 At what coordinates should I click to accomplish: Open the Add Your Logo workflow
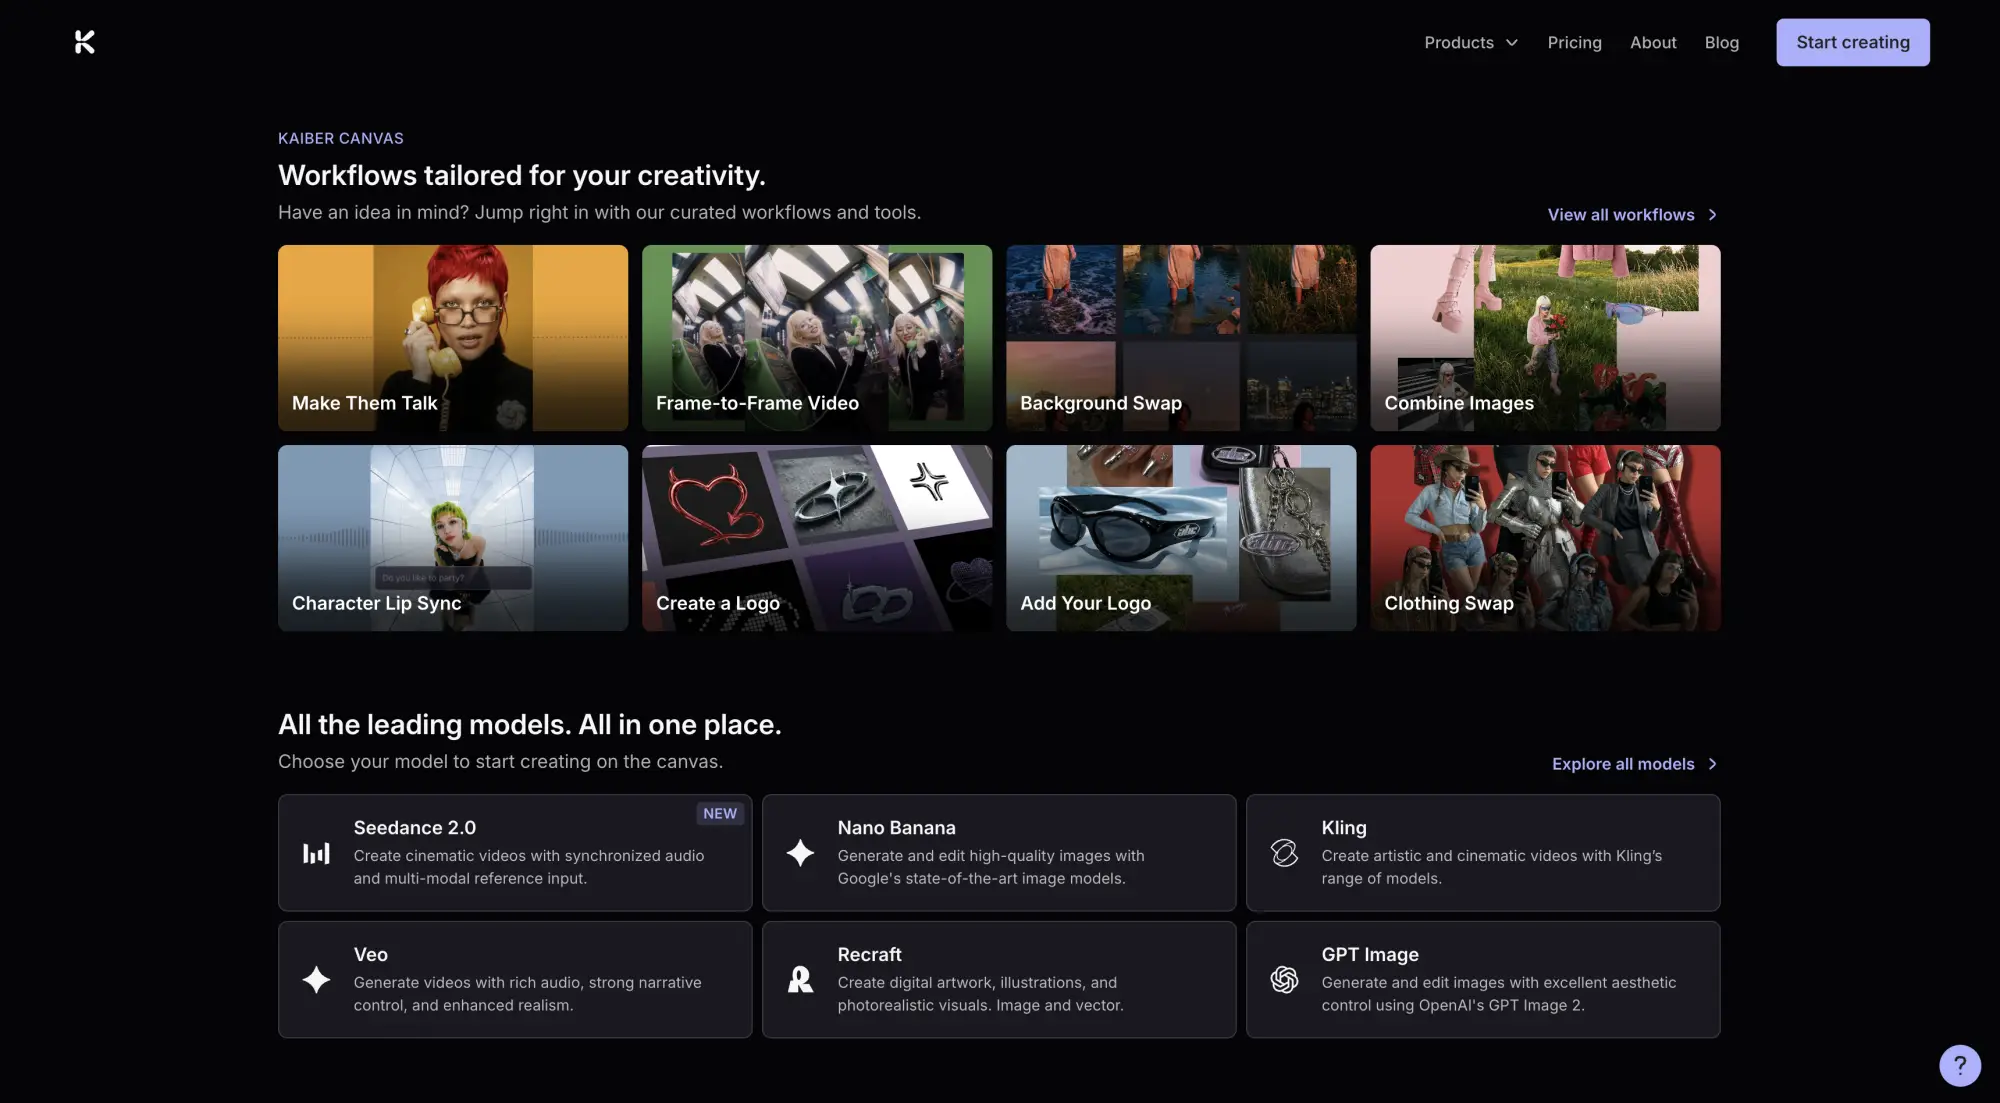tap(1181, 538)
